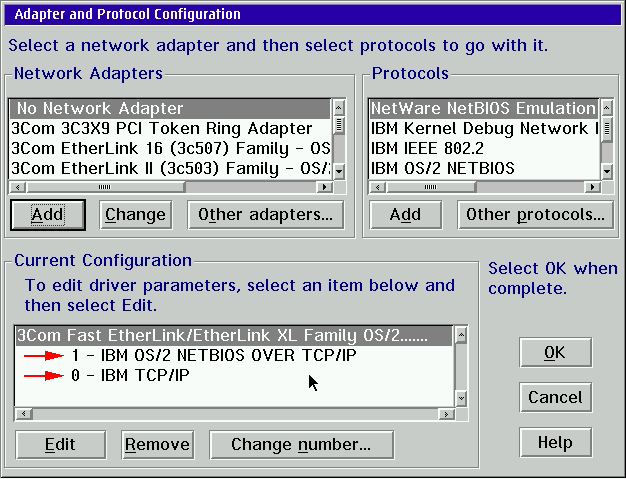Image resolution: width=626 pixels, height=479 pixels.
Task: Select 3Com EtherLink 16 (3c507) Family
Action: [x=170, y=148]
